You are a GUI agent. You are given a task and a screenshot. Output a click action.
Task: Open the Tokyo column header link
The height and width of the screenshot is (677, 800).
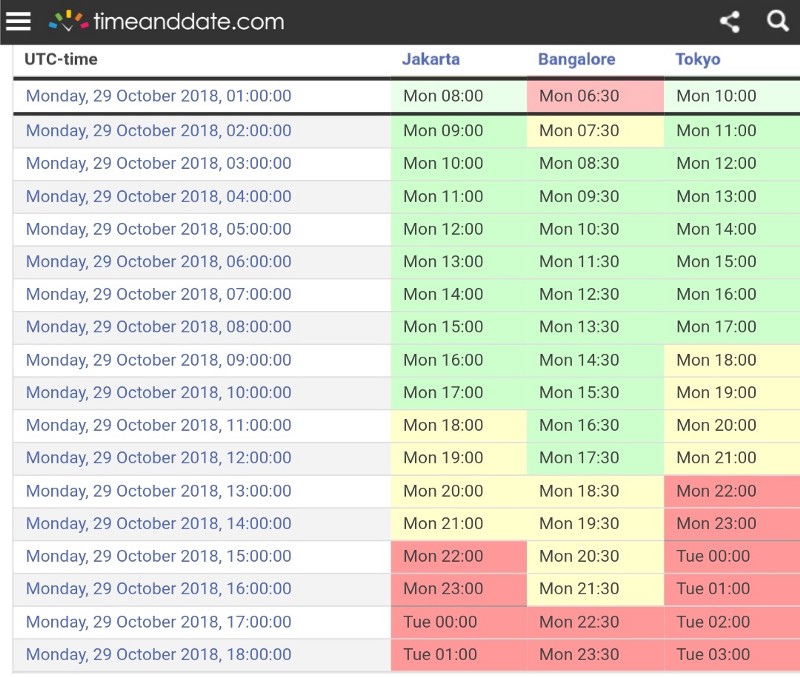coord(698,59)
